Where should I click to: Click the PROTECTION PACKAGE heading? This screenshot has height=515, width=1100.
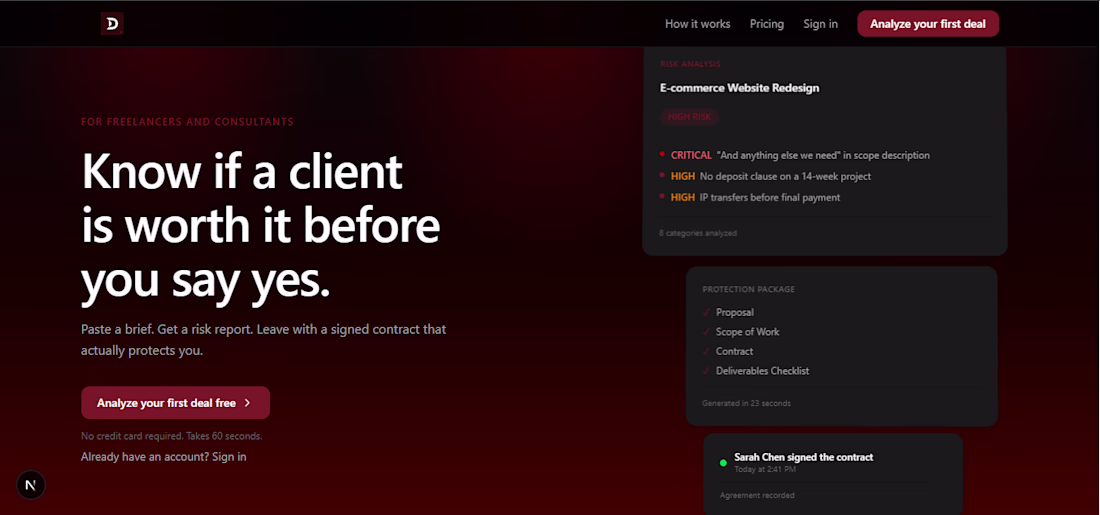[x=749, y=289]
